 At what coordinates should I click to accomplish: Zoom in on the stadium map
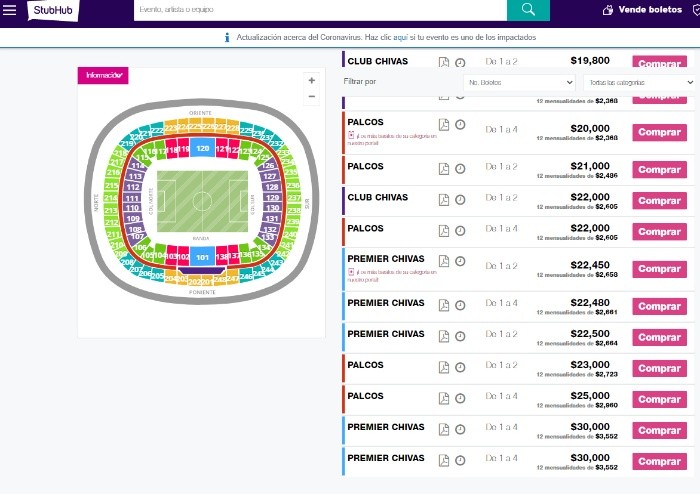coord(311,80)
